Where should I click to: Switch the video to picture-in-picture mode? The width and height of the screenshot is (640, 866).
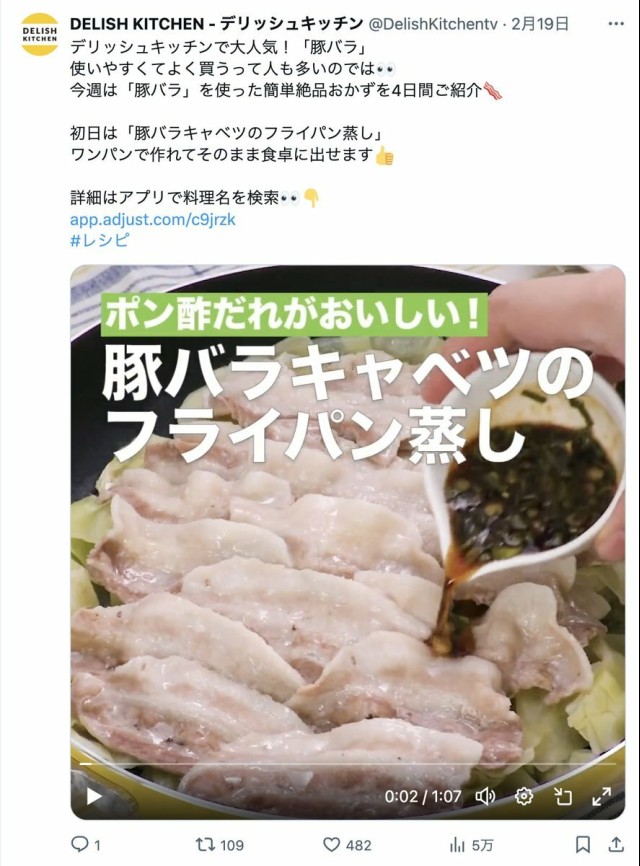click(563, 796)
